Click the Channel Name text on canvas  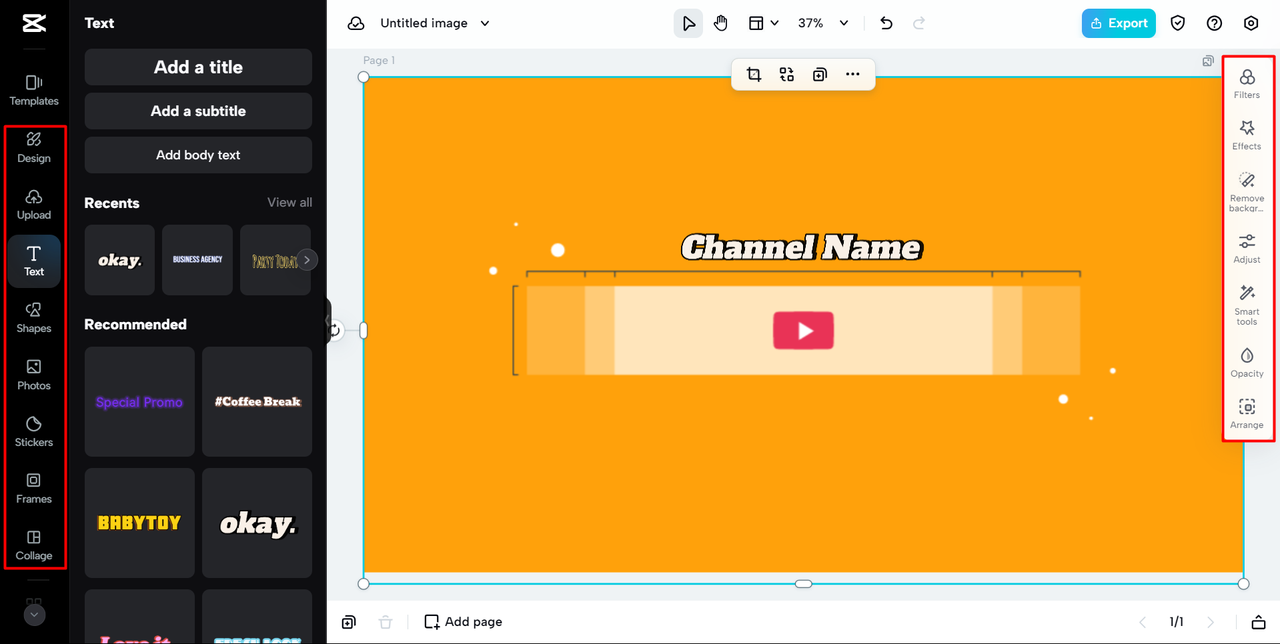pos(801,247)
